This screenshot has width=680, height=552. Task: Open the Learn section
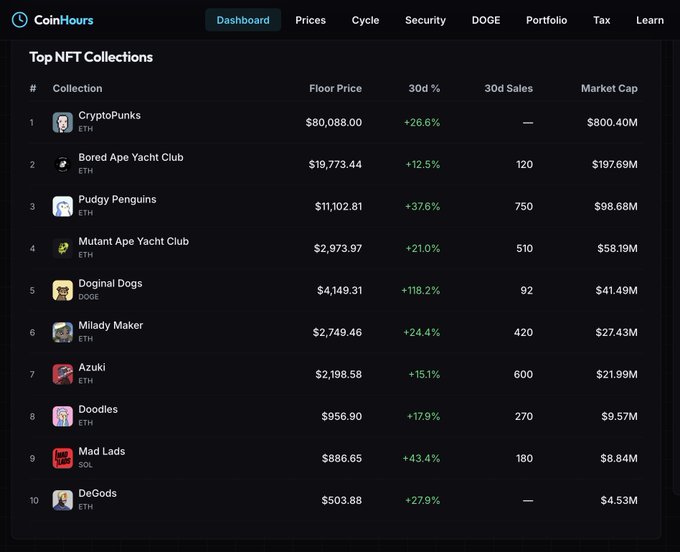650,20
